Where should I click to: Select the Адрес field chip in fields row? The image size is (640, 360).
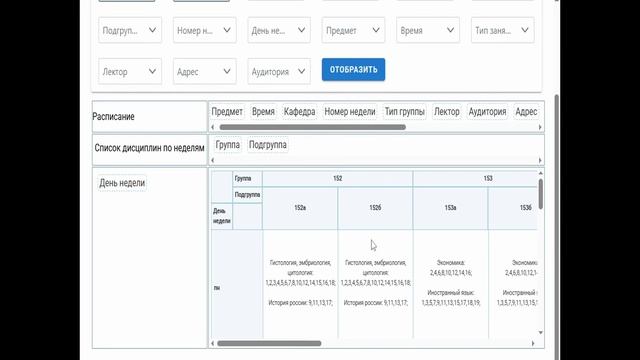526,111
